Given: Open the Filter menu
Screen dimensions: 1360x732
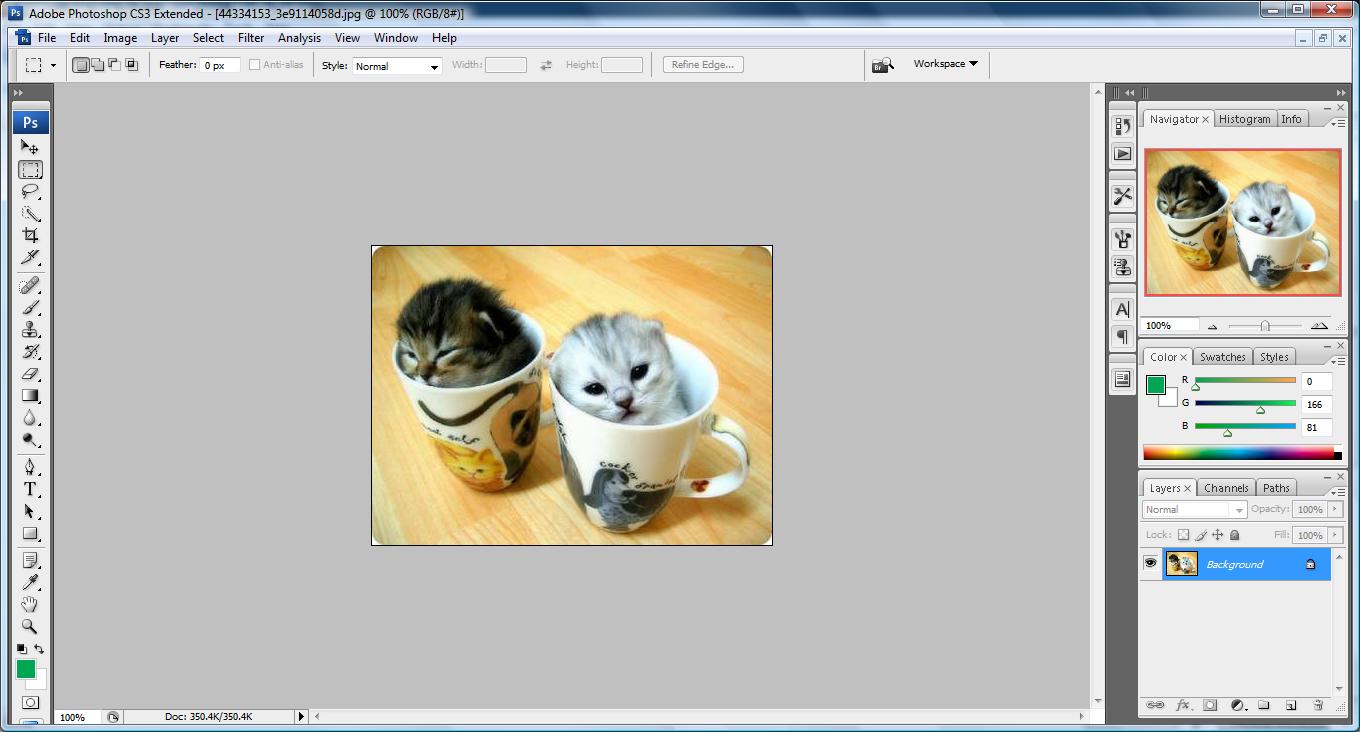Looking at the screenshot, I should coord(251,38).
